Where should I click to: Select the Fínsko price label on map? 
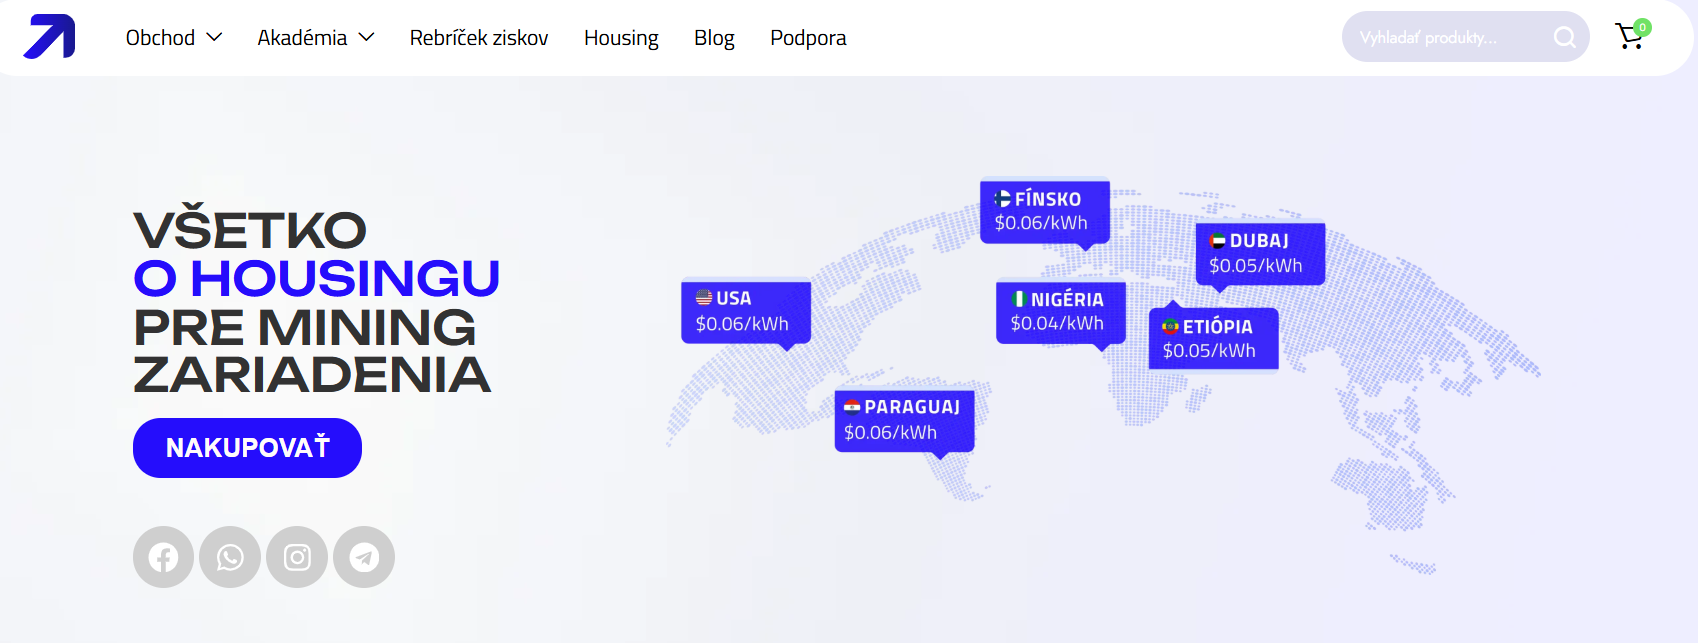coord(1044,211)
